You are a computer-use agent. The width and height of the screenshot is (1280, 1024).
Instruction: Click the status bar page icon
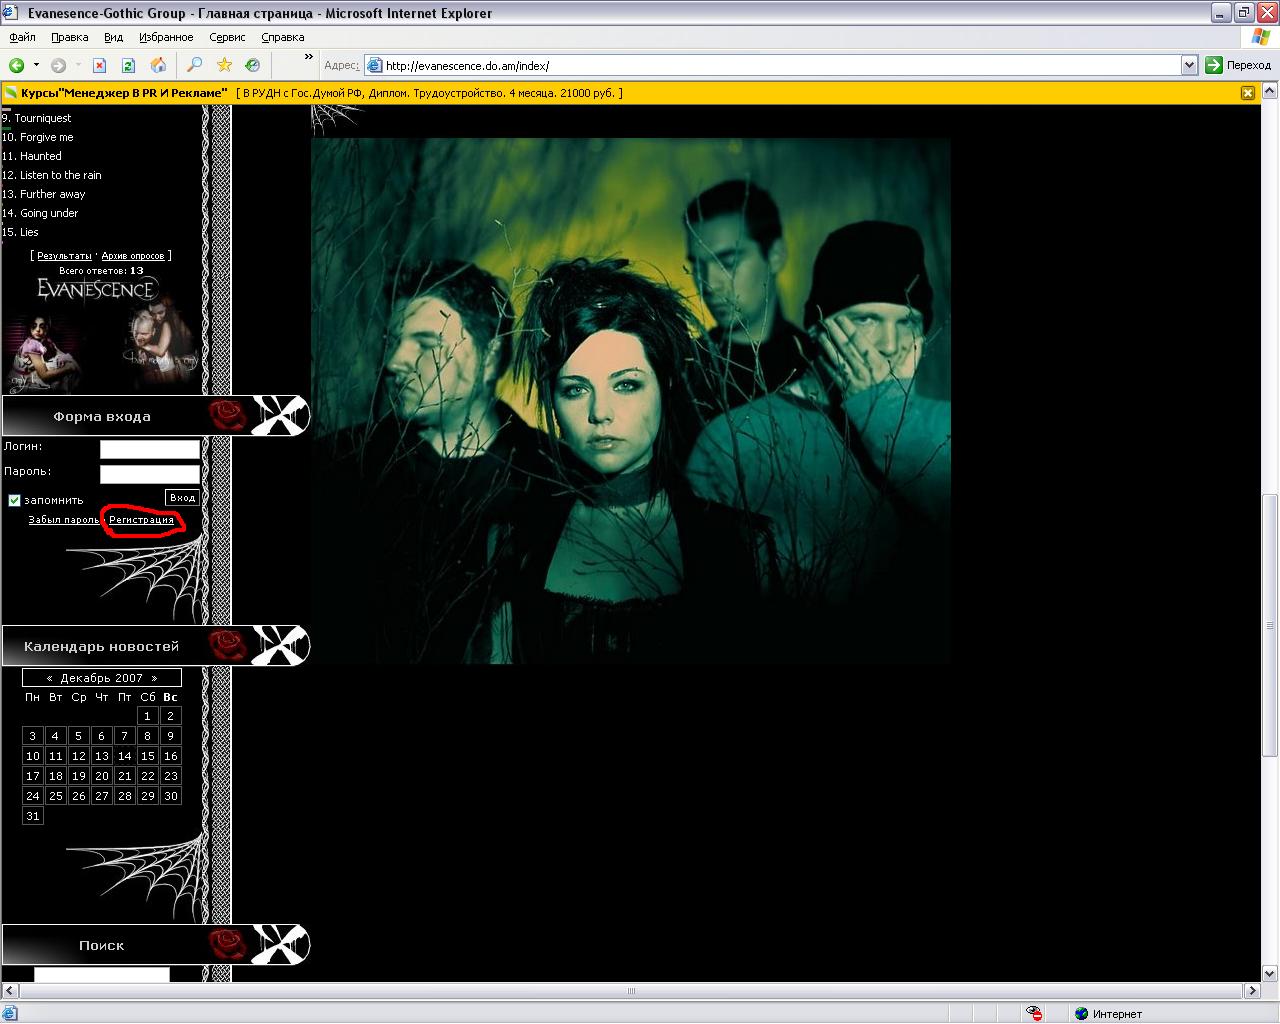[x=10, y=1013]
